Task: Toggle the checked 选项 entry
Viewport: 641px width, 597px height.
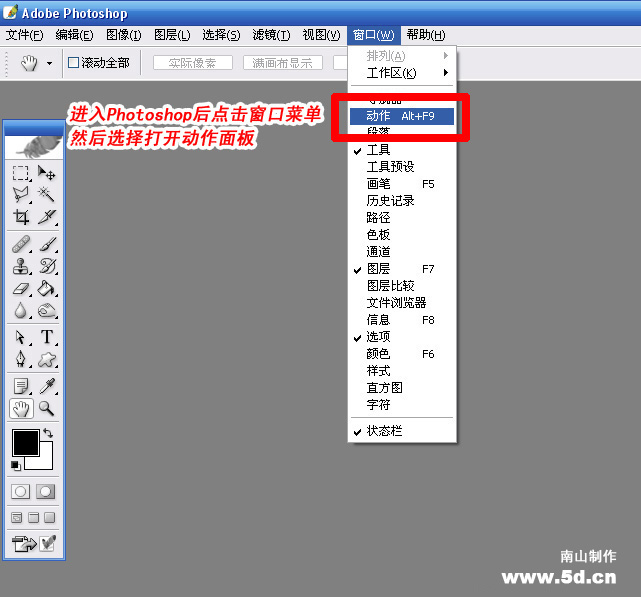Action: click(x=402, y=337)
